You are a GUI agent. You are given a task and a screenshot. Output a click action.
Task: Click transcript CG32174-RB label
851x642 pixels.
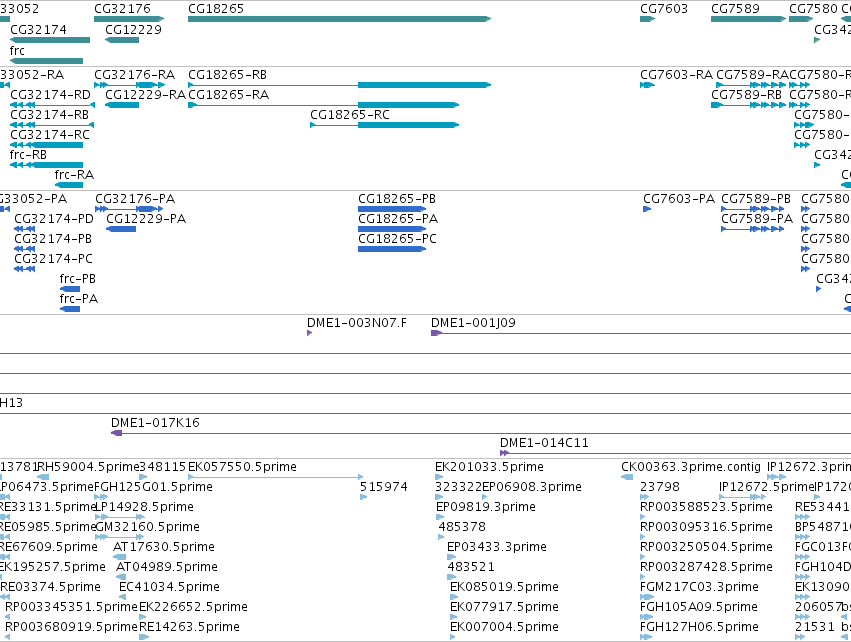pyautogui.click(x=49, y=115)
